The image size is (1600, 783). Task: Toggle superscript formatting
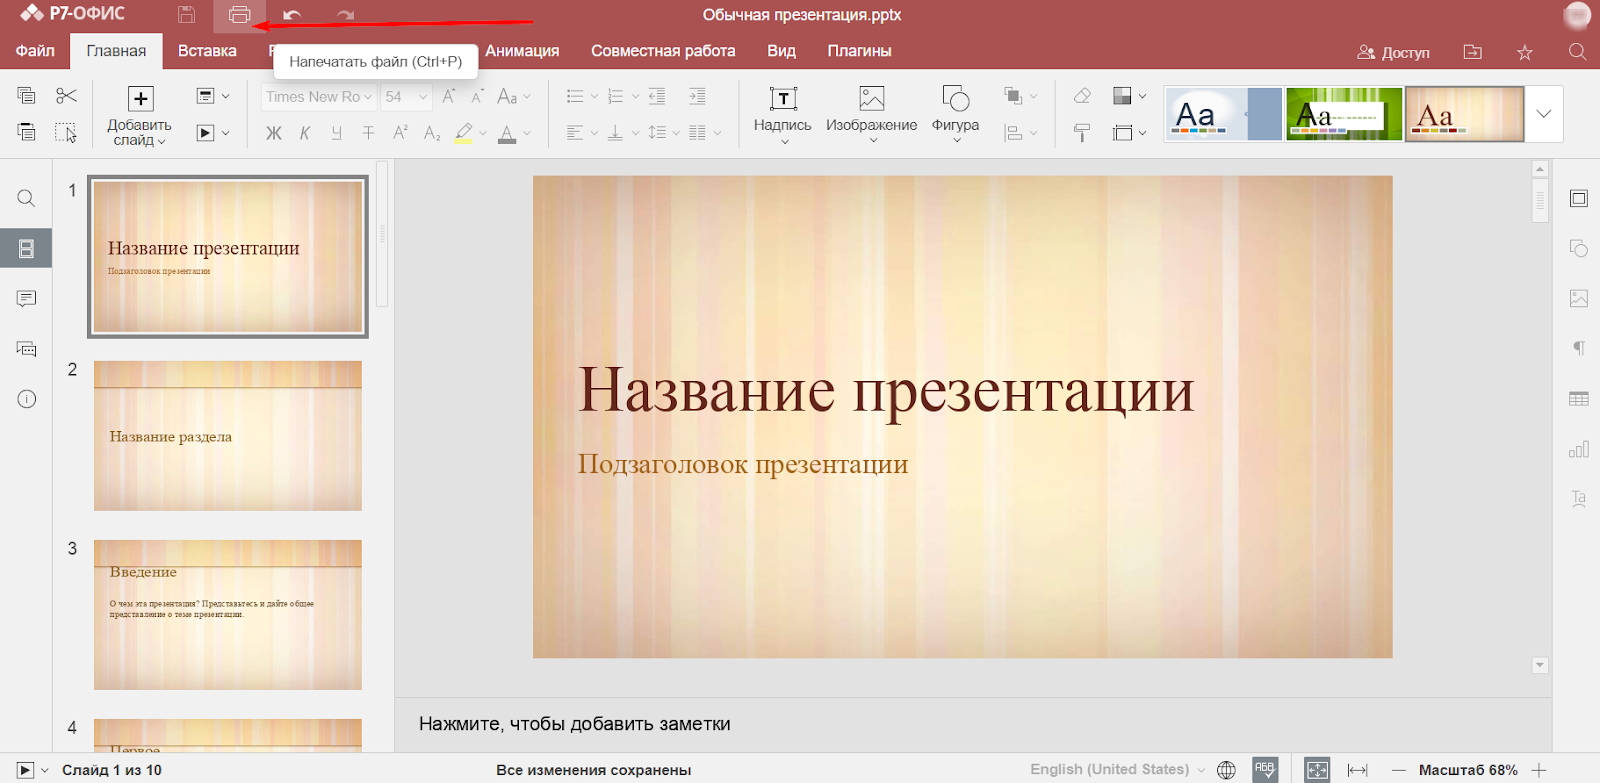coord(400,133)
